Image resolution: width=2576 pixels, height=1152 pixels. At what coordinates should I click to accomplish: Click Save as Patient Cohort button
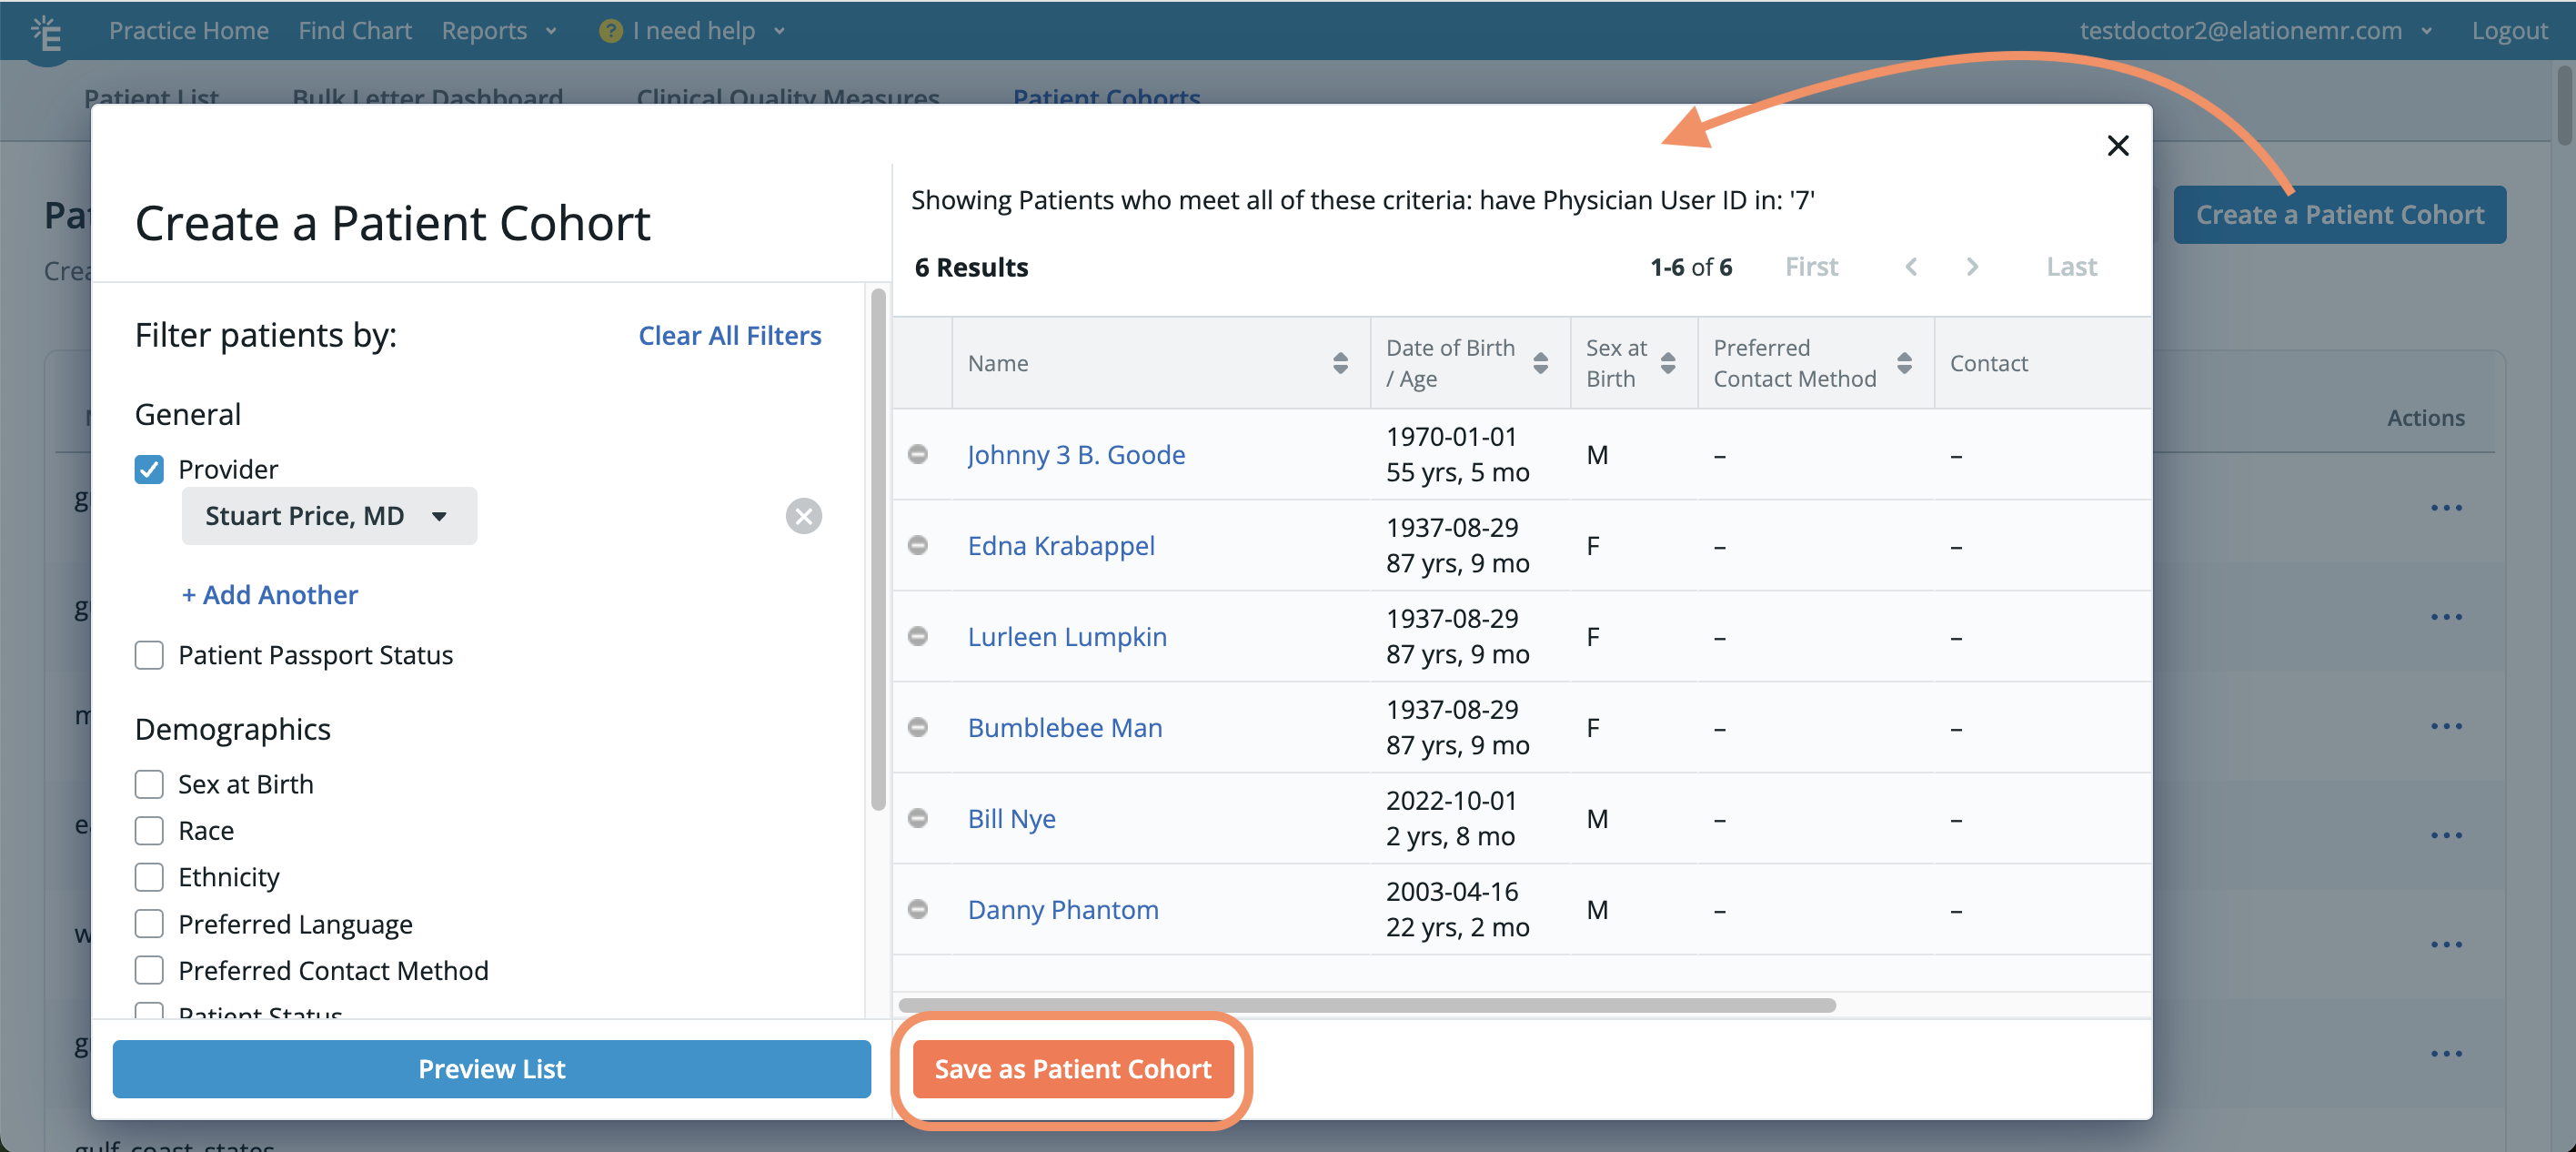1072,1069
